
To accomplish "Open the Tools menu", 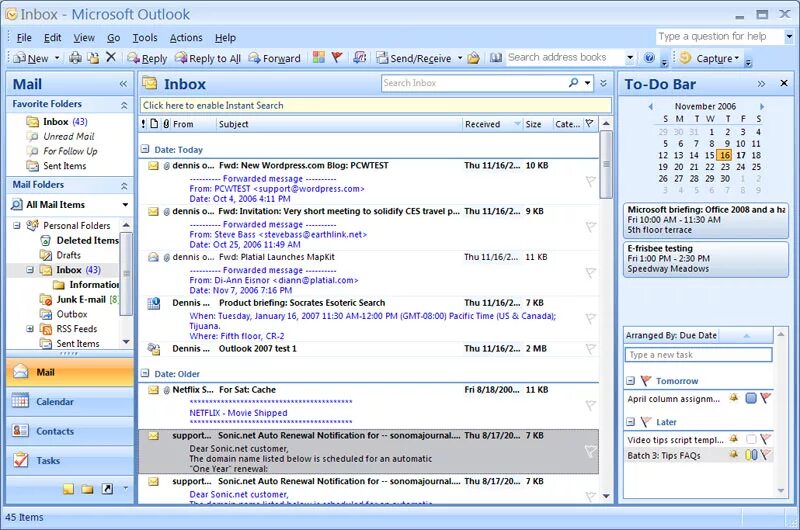I will tap(145, 38).
